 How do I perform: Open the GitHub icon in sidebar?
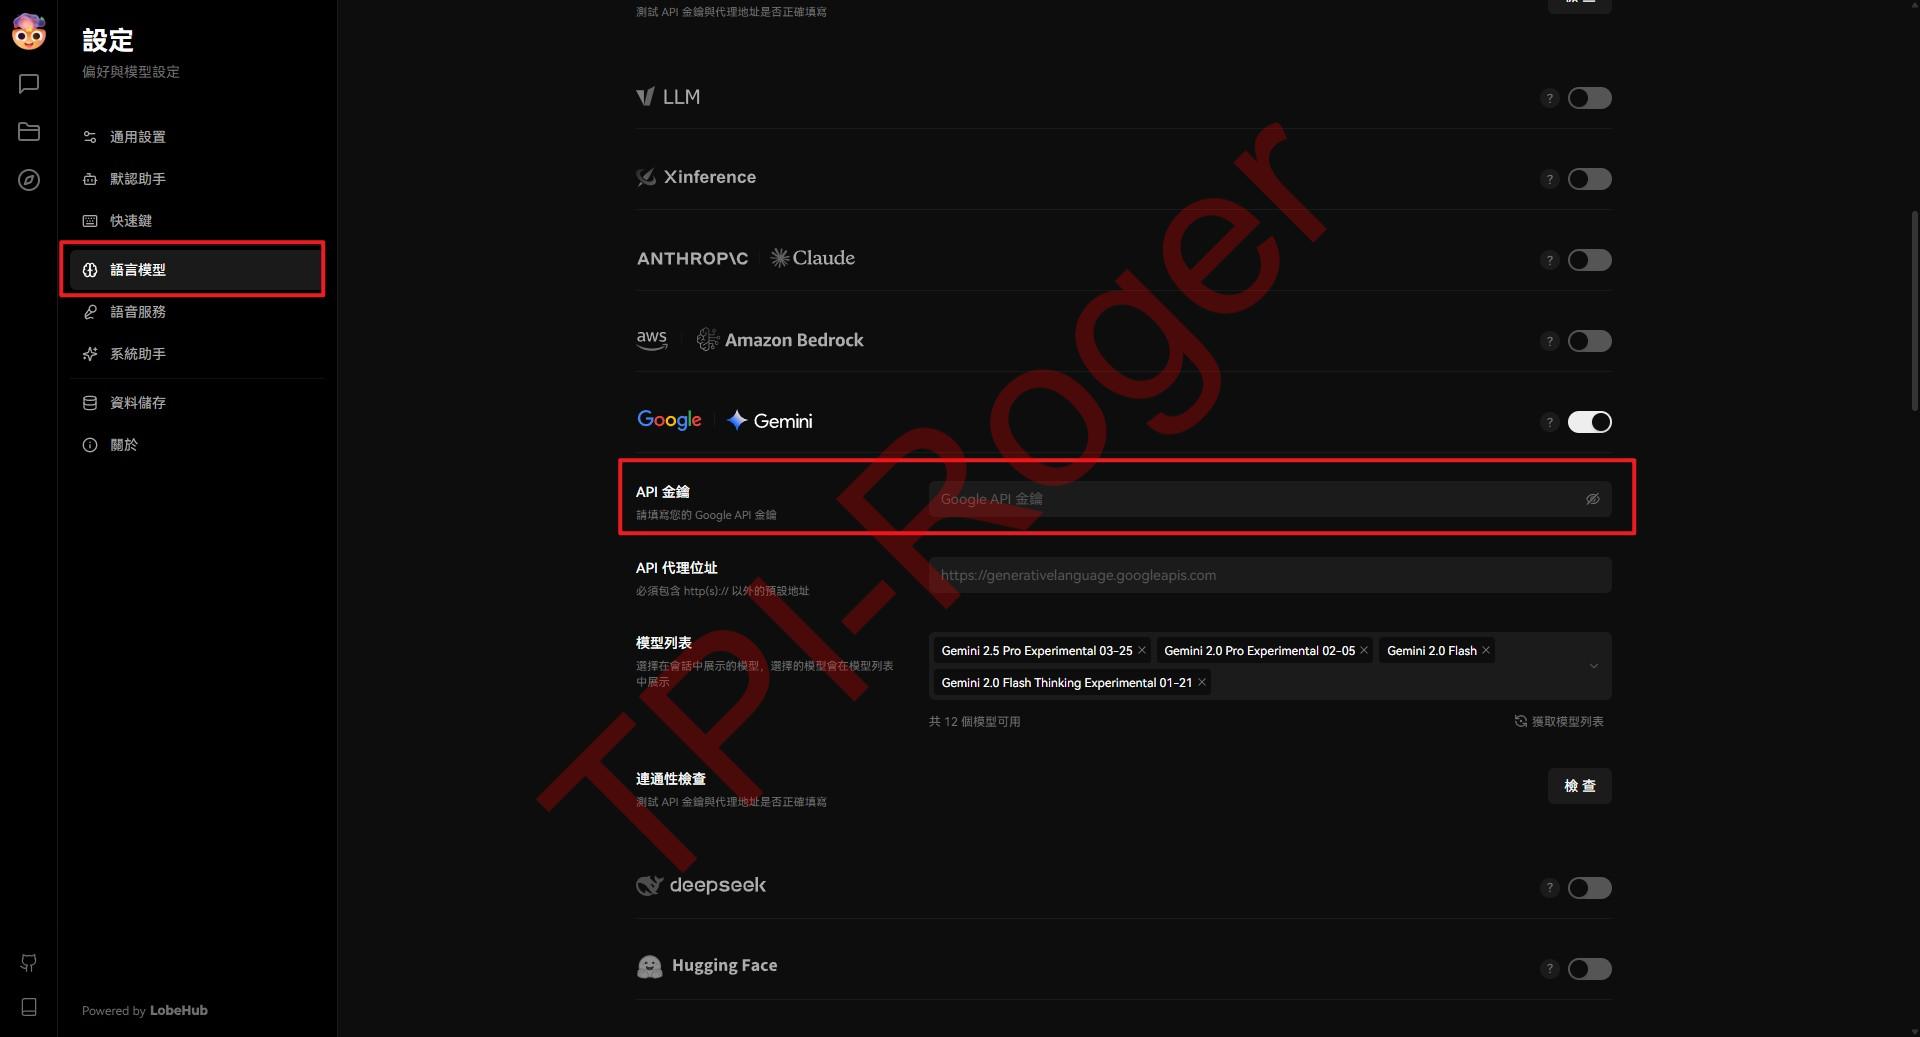pyautogui.click(x=29, y=963)
